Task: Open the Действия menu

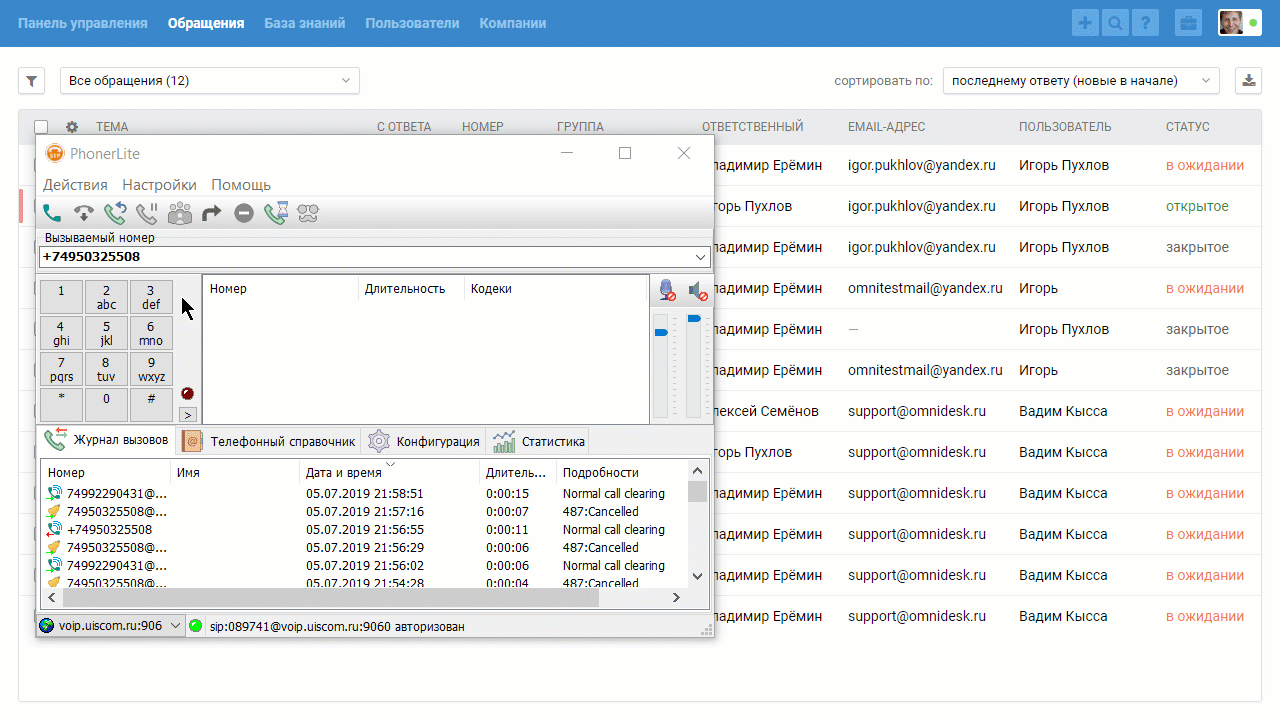Action: (x=75, y=185)
